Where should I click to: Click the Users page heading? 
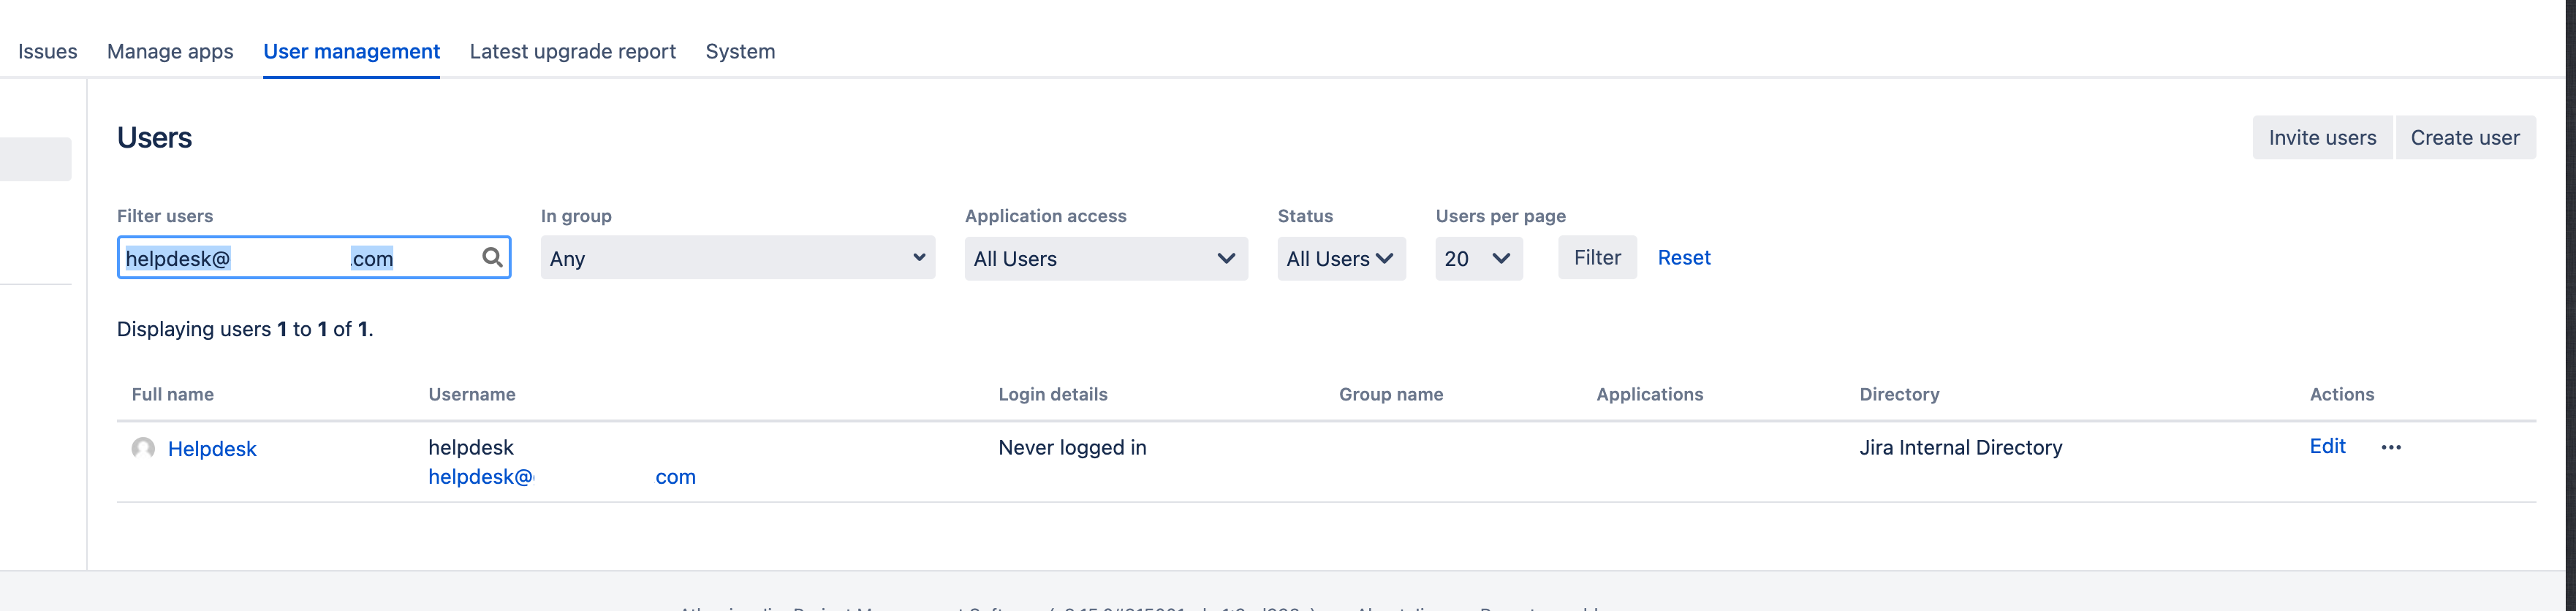point(154,137)
